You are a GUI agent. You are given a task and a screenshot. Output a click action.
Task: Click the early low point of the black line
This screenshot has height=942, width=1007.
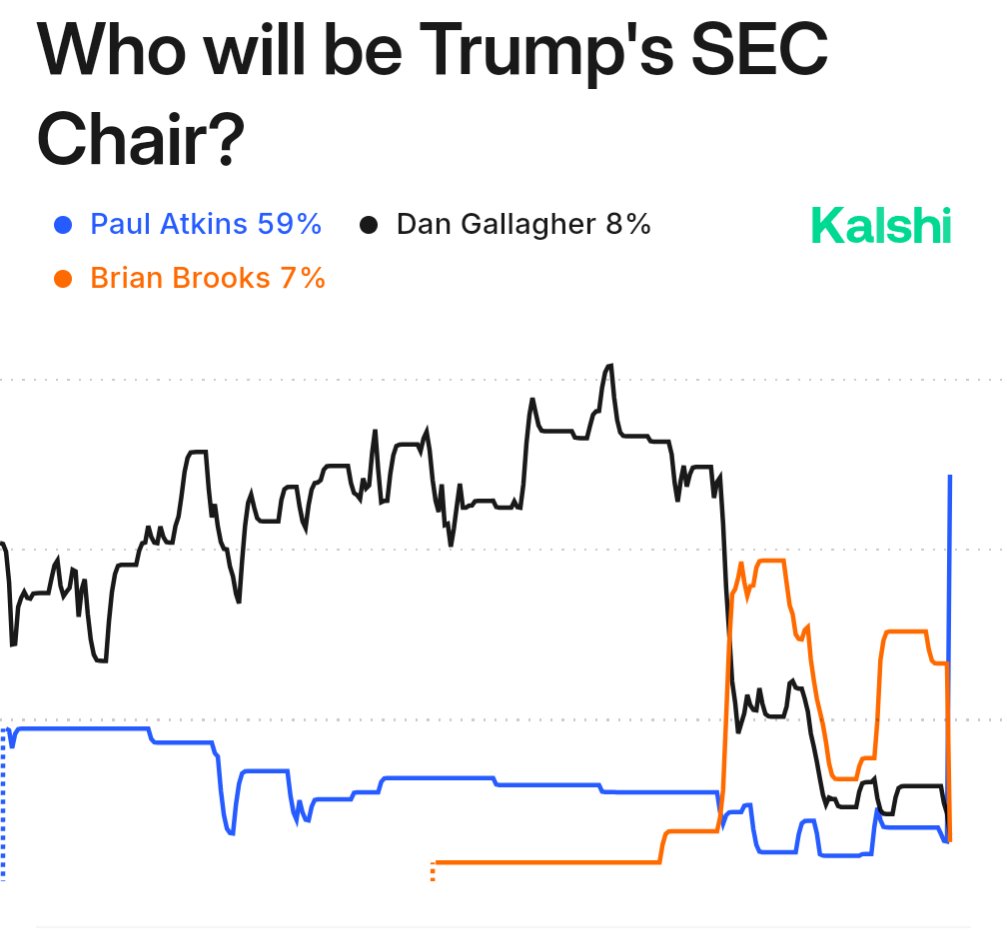tap(99, 660)
